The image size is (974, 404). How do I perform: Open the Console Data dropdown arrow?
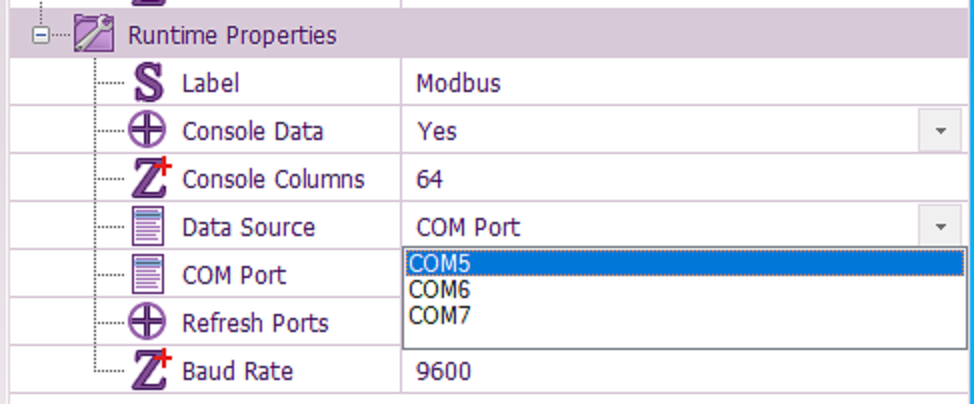[939, 131]
